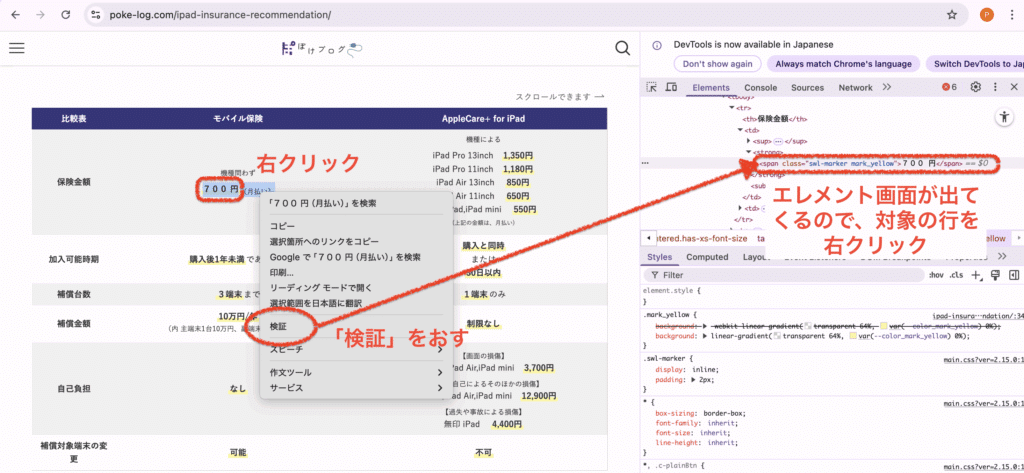The image size is (1024, 473).
Task: Open the DevTools three-dot customize menu
Action: point(995,87)
